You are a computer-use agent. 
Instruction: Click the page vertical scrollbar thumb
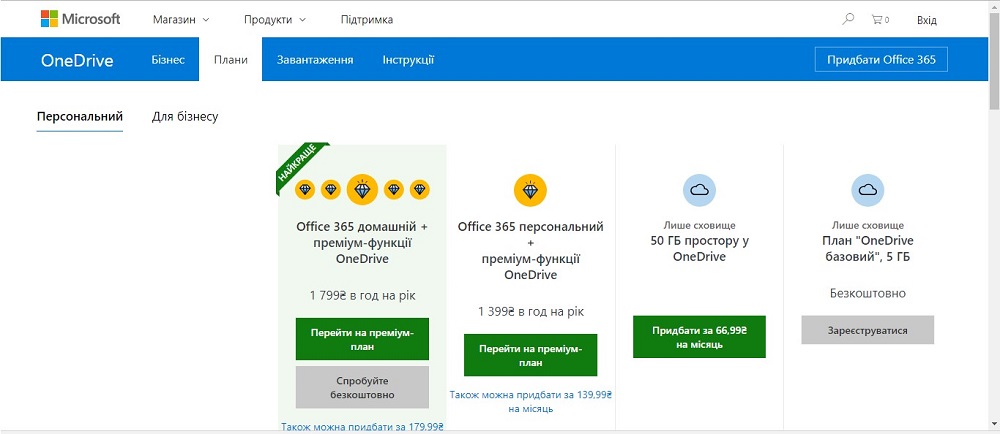pos(994,62)
